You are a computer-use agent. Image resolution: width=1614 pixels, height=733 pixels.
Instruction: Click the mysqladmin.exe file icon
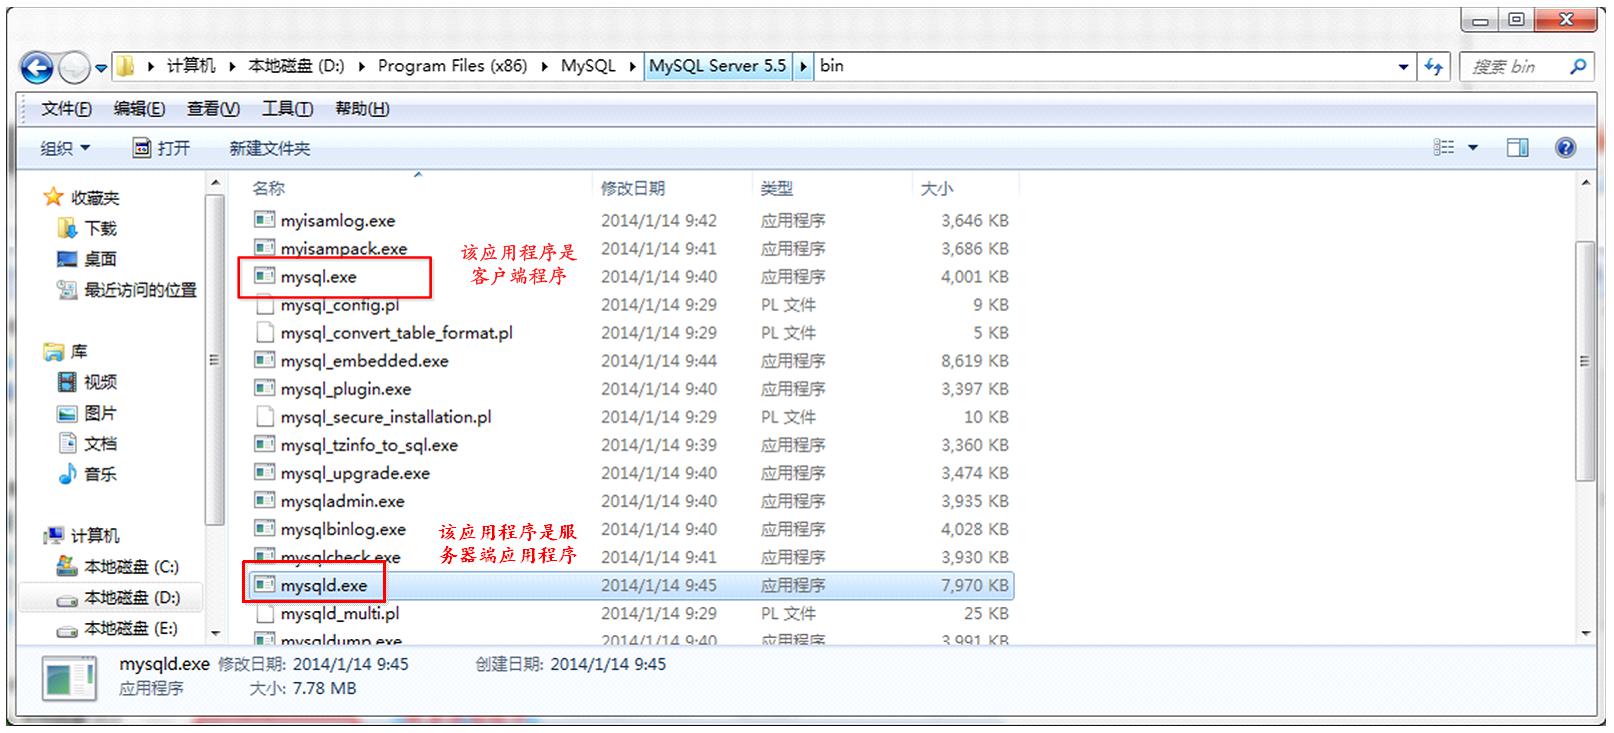[264, 500]
